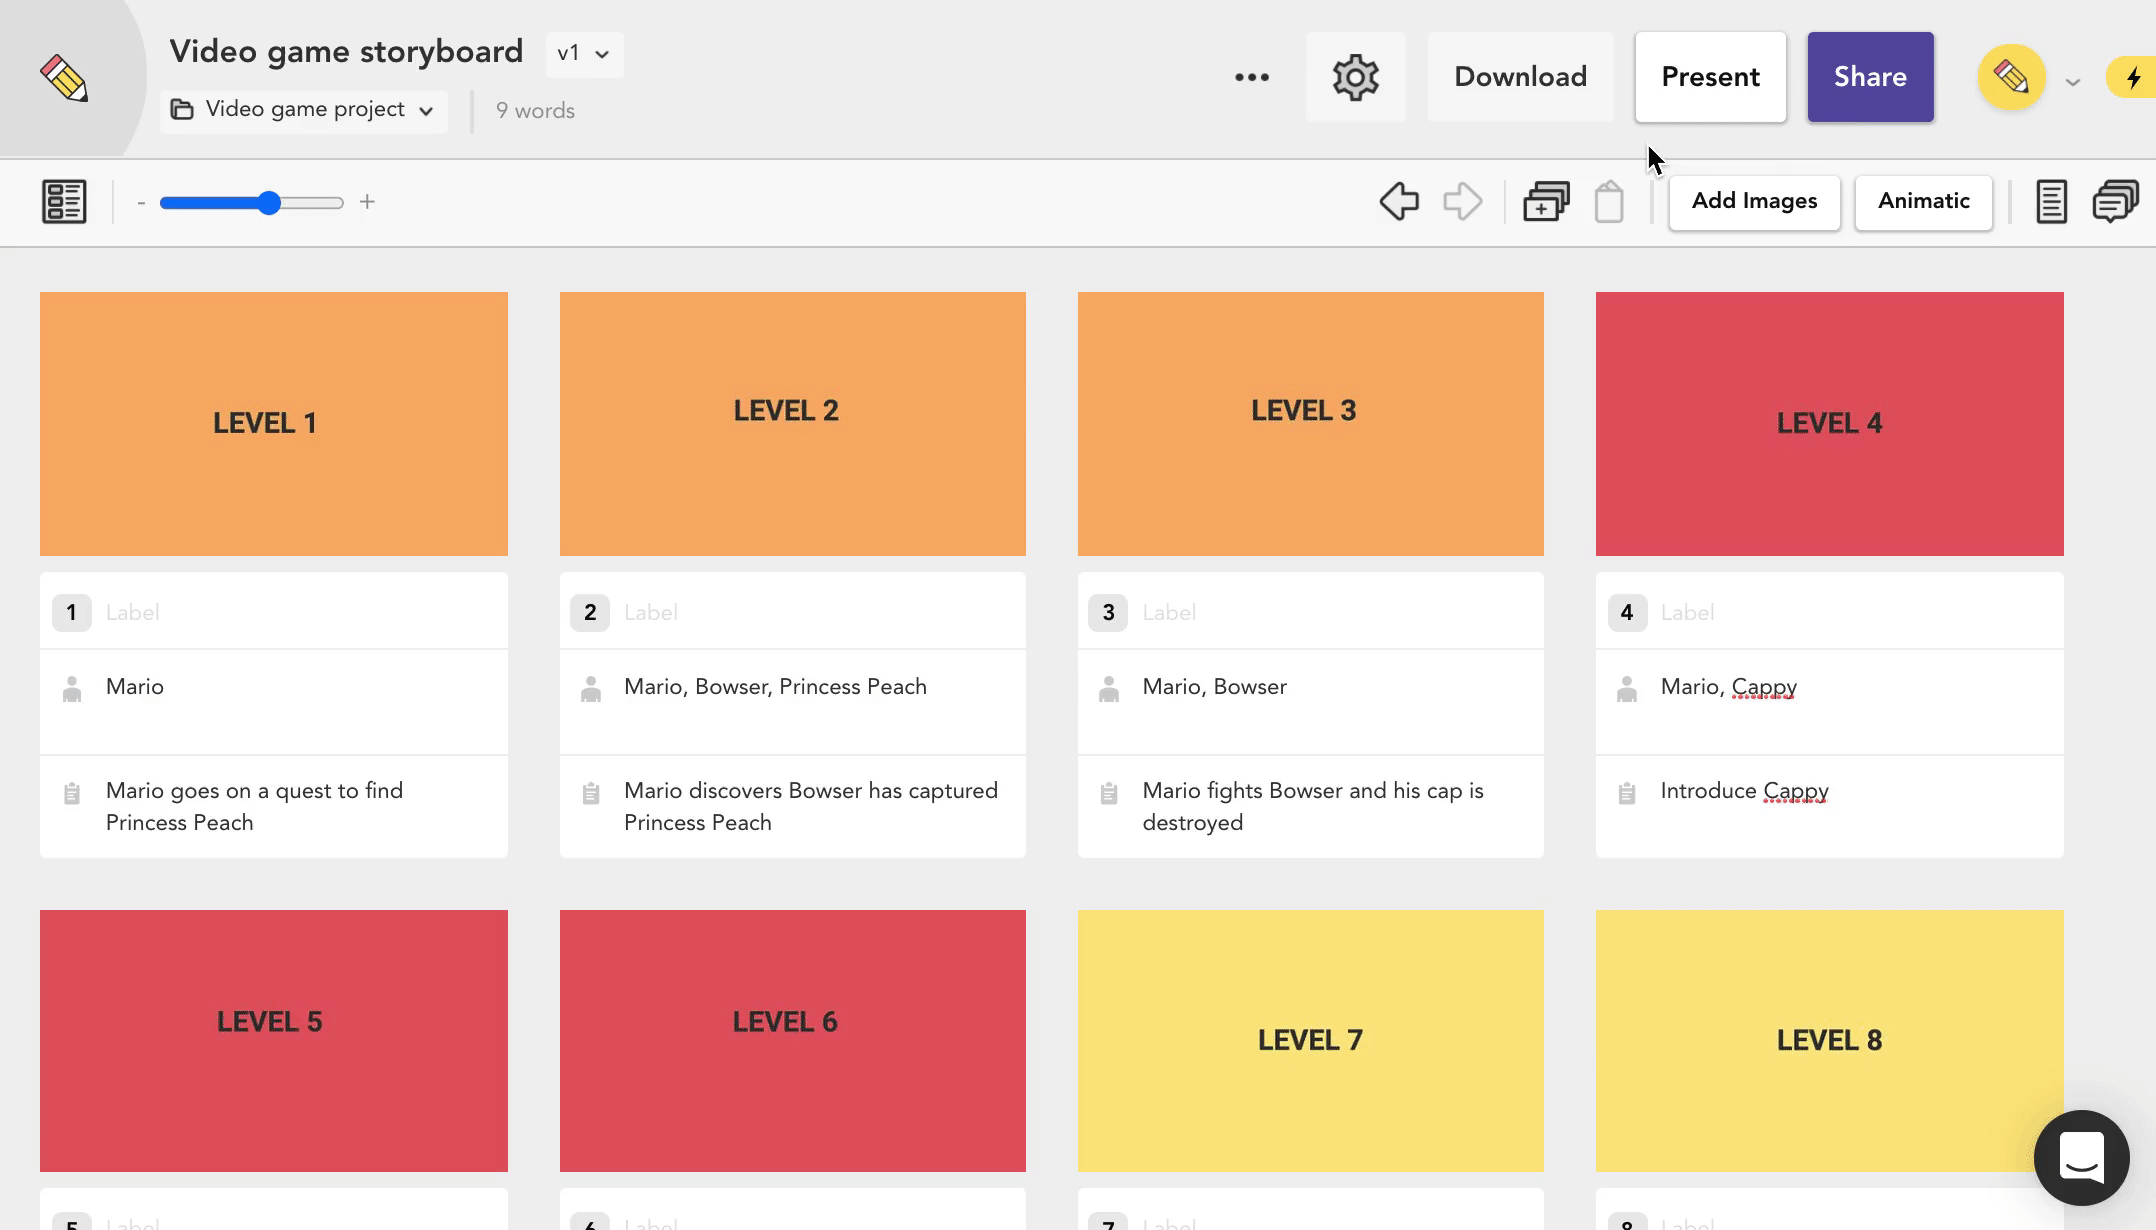Click the Animatic button
This screenshot has width=2156, height=1230.
tap(1923, 202)
